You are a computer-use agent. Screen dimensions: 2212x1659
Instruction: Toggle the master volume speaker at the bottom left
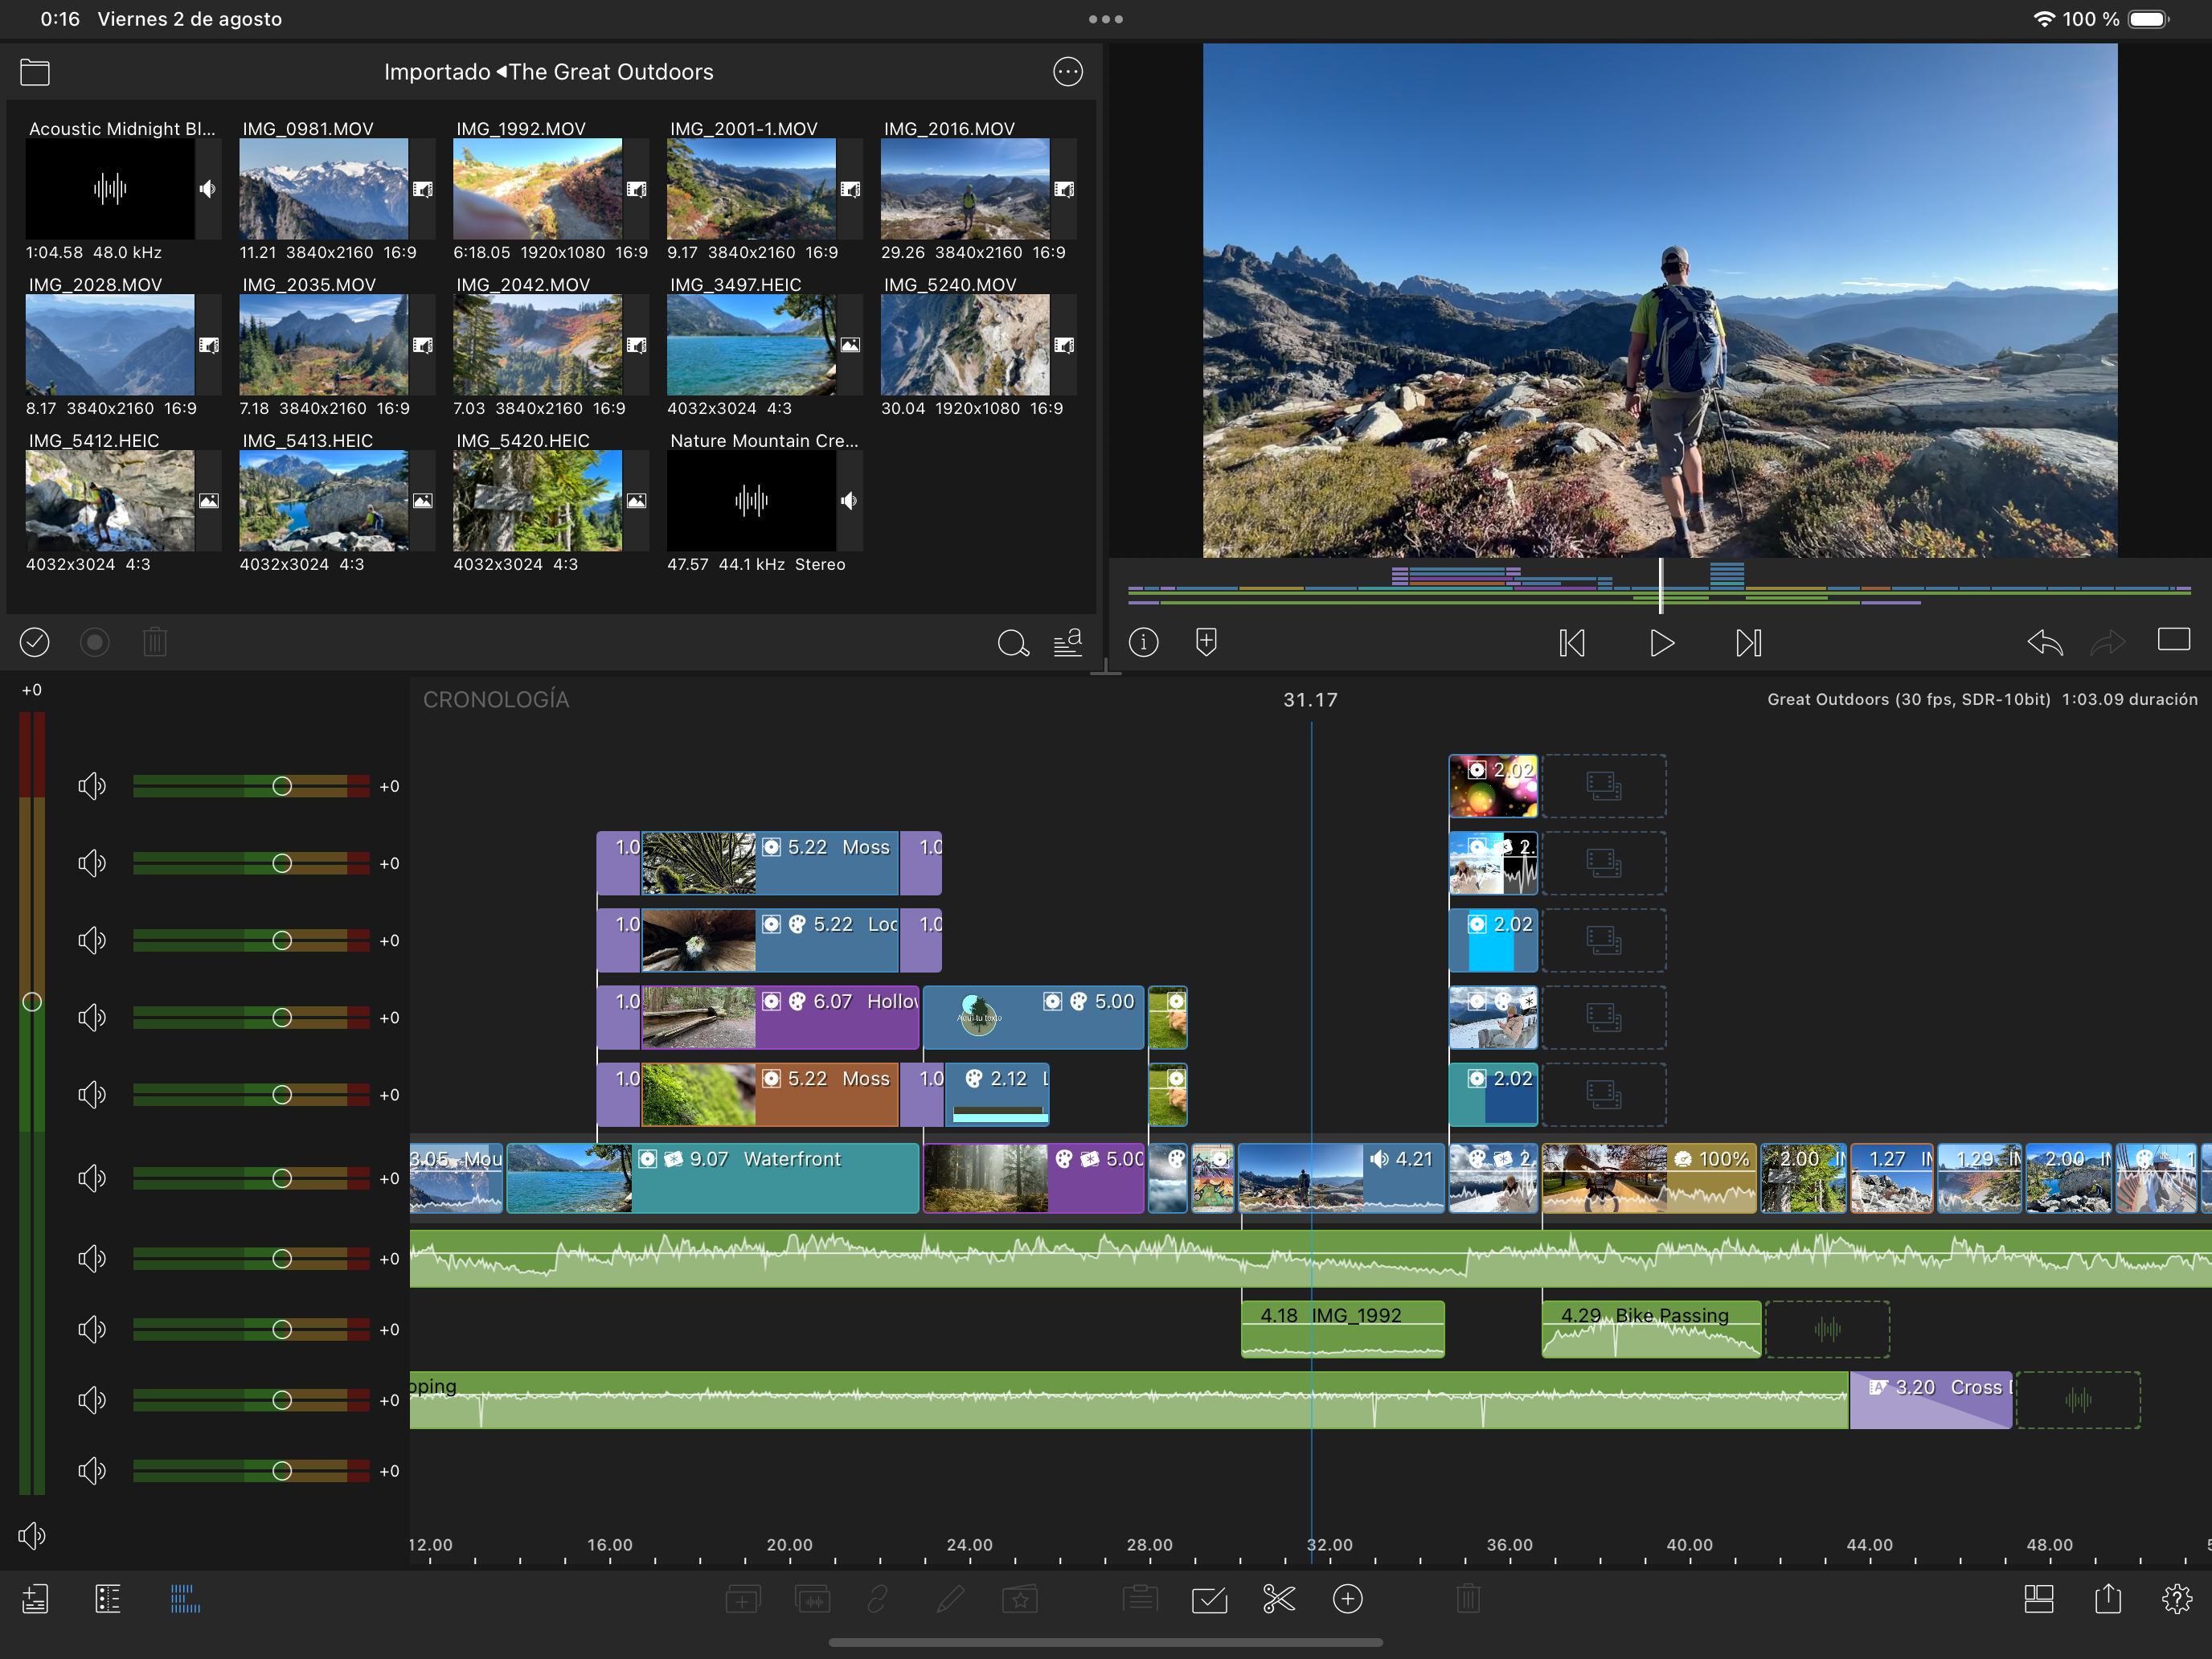pos(32,1535)
